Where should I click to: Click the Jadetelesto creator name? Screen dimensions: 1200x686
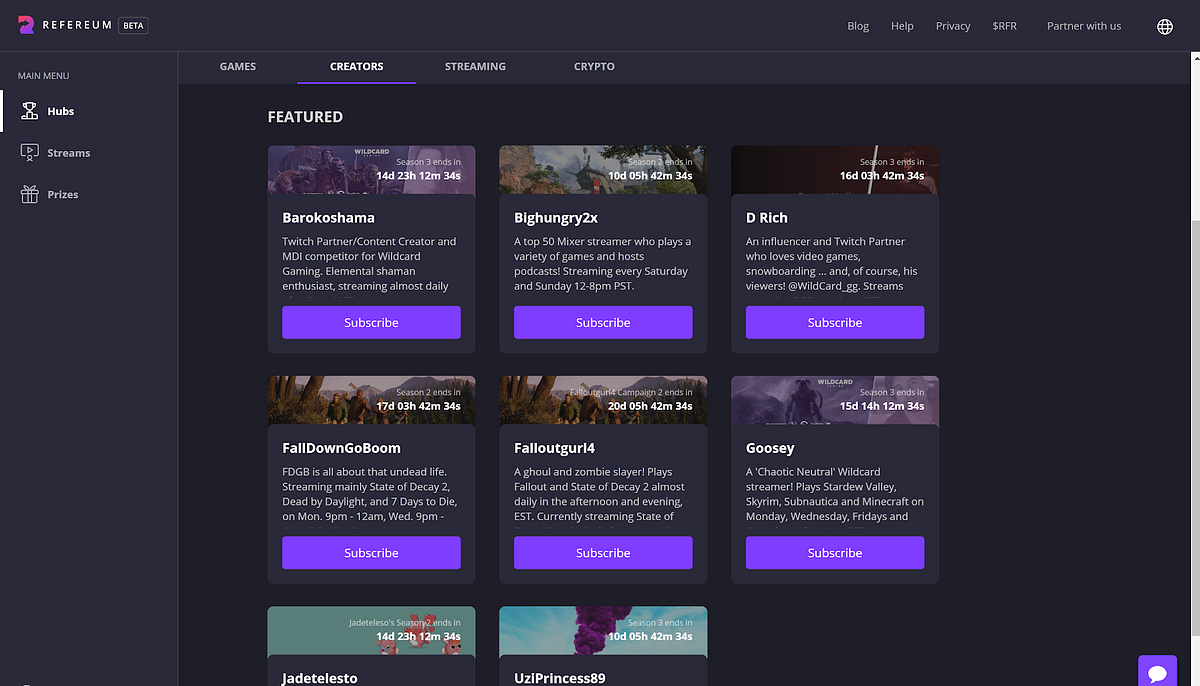pos(320,678)
